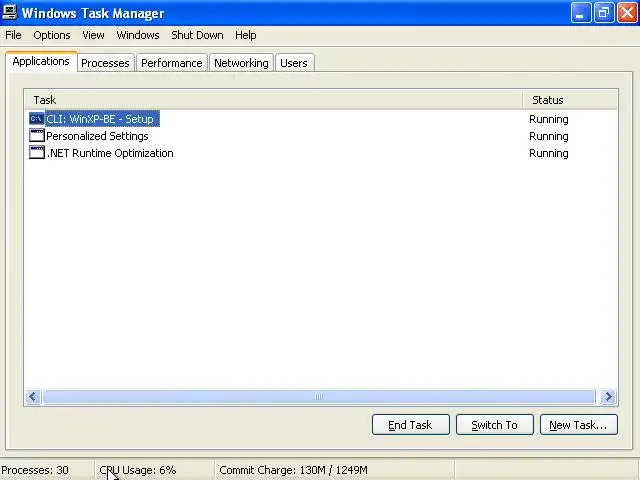The width and height of the screenshot is (640, 480).
Task: Click the Processes: 30 status bar entry
Action: [35, 470]
